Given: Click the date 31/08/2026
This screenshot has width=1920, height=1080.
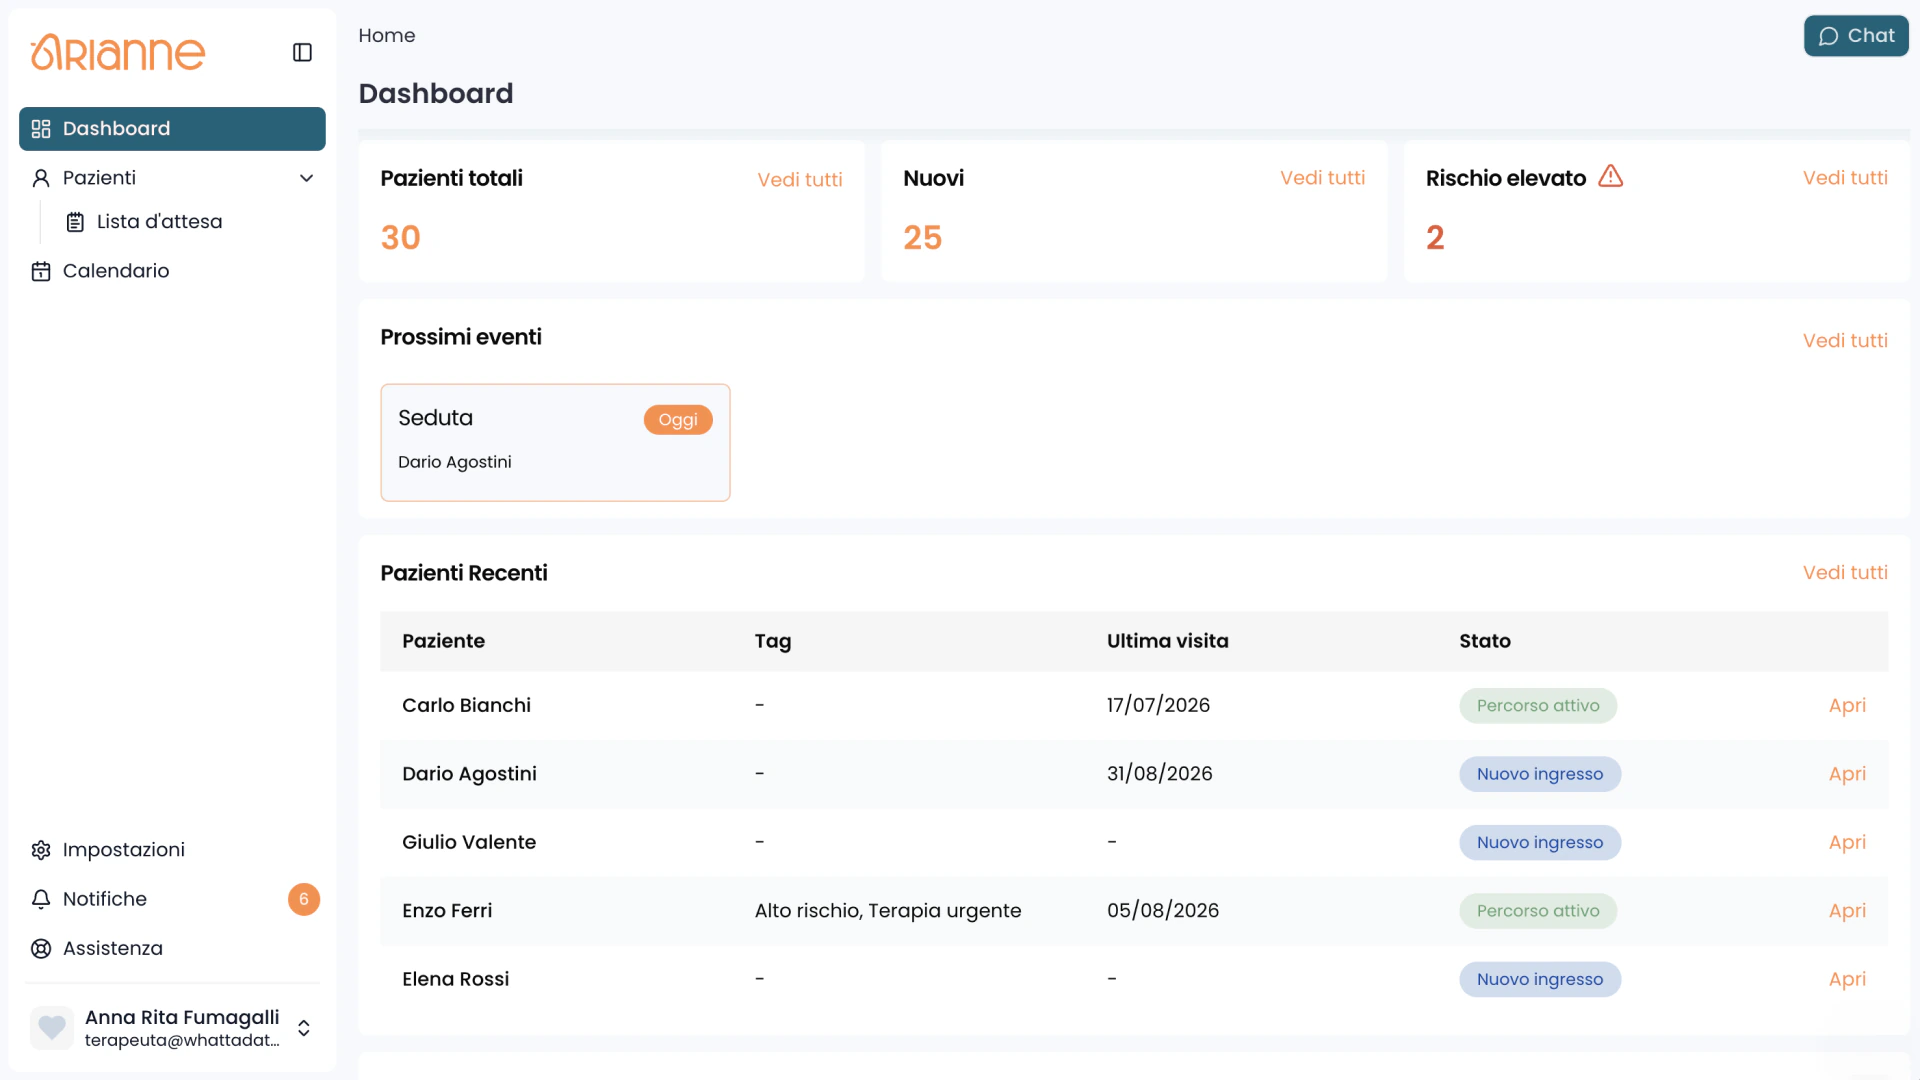Looking at the screenshot, I should coord(1159,774).
